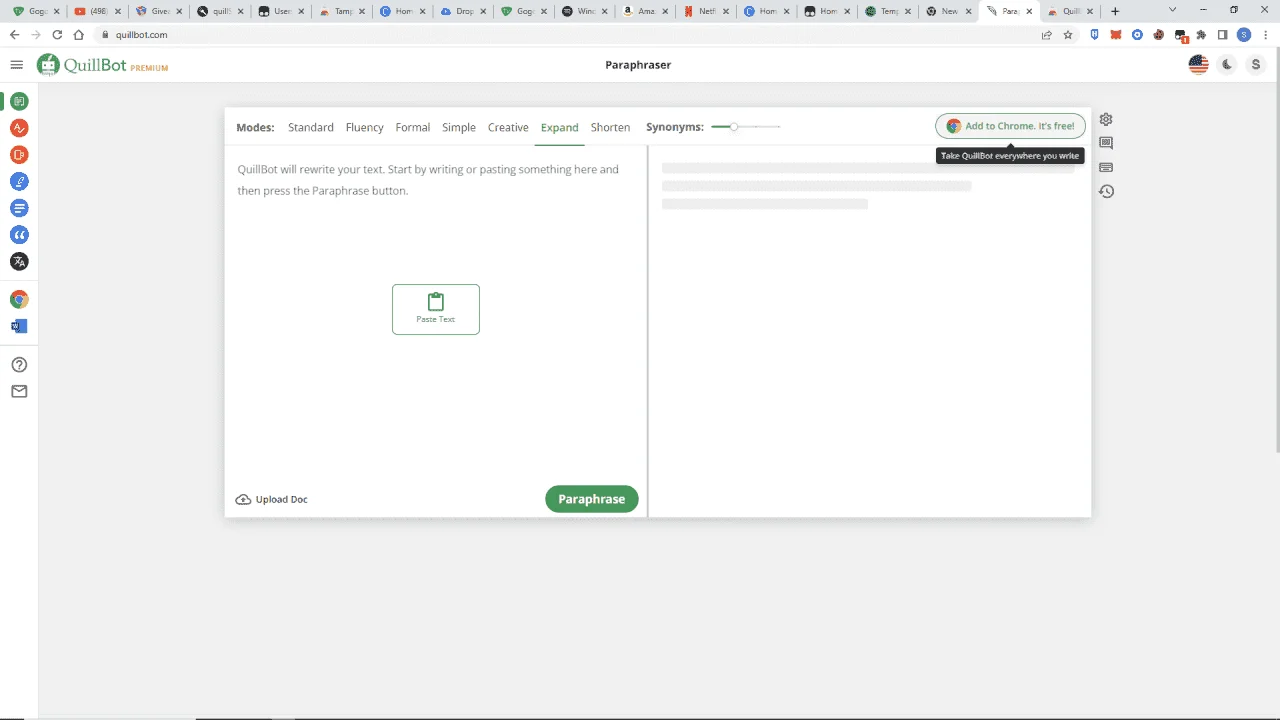
Task: Click Add to Chrome. It's free! button
Action: point(1010,126)
